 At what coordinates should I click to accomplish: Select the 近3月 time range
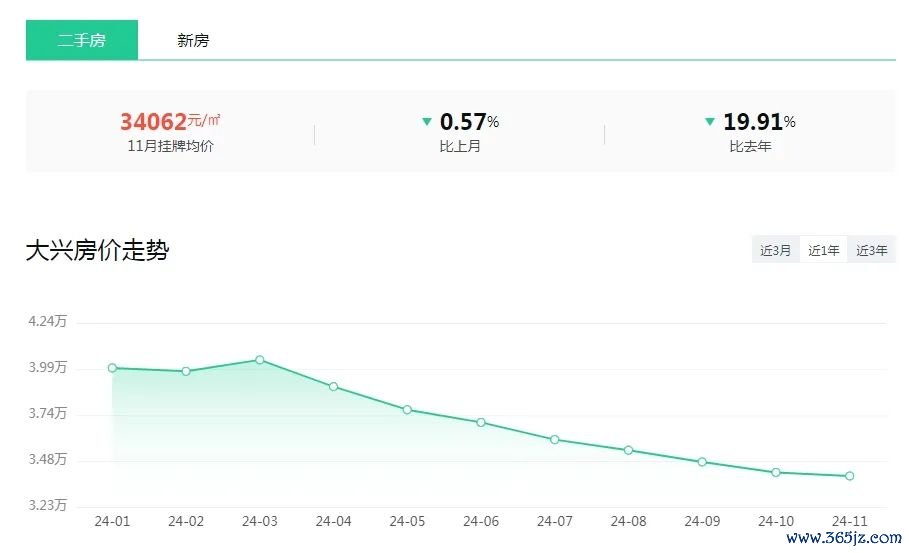776,250
